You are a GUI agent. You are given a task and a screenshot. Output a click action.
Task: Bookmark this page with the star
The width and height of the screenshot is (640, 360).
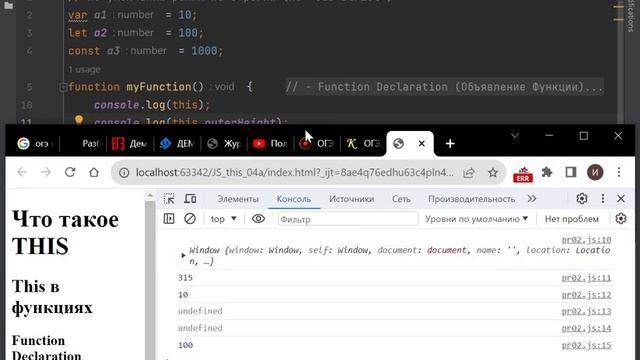(493, 173)
